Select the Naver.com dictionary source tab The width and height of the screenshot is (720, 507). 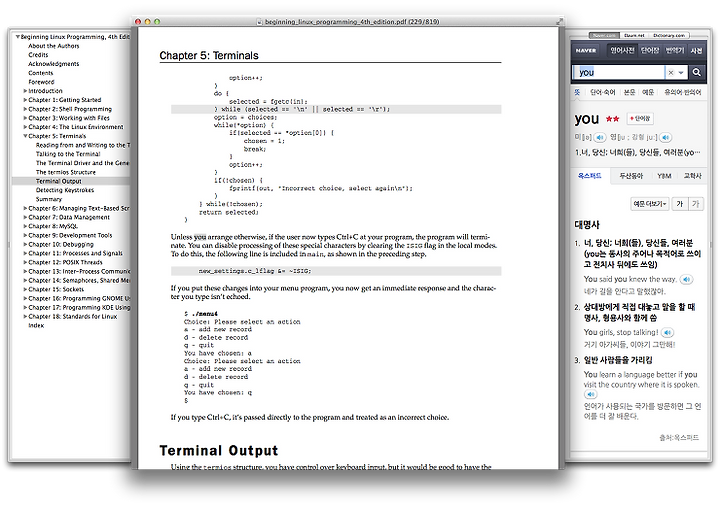click(604, 35)
